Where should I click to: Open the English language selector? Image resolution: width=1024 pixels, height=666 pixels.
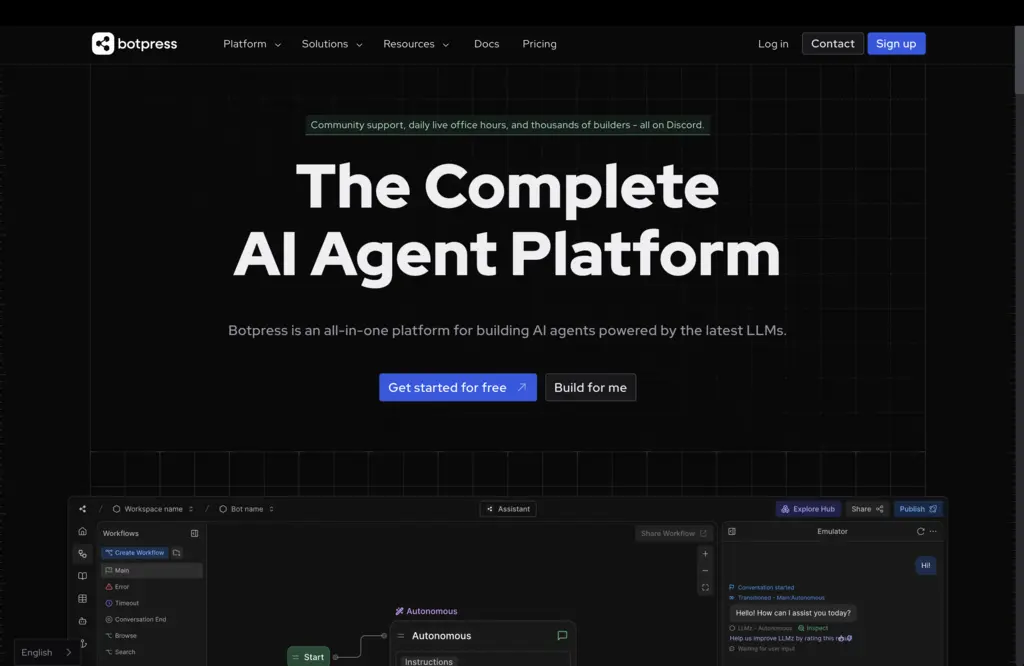[x=46, y=652]
